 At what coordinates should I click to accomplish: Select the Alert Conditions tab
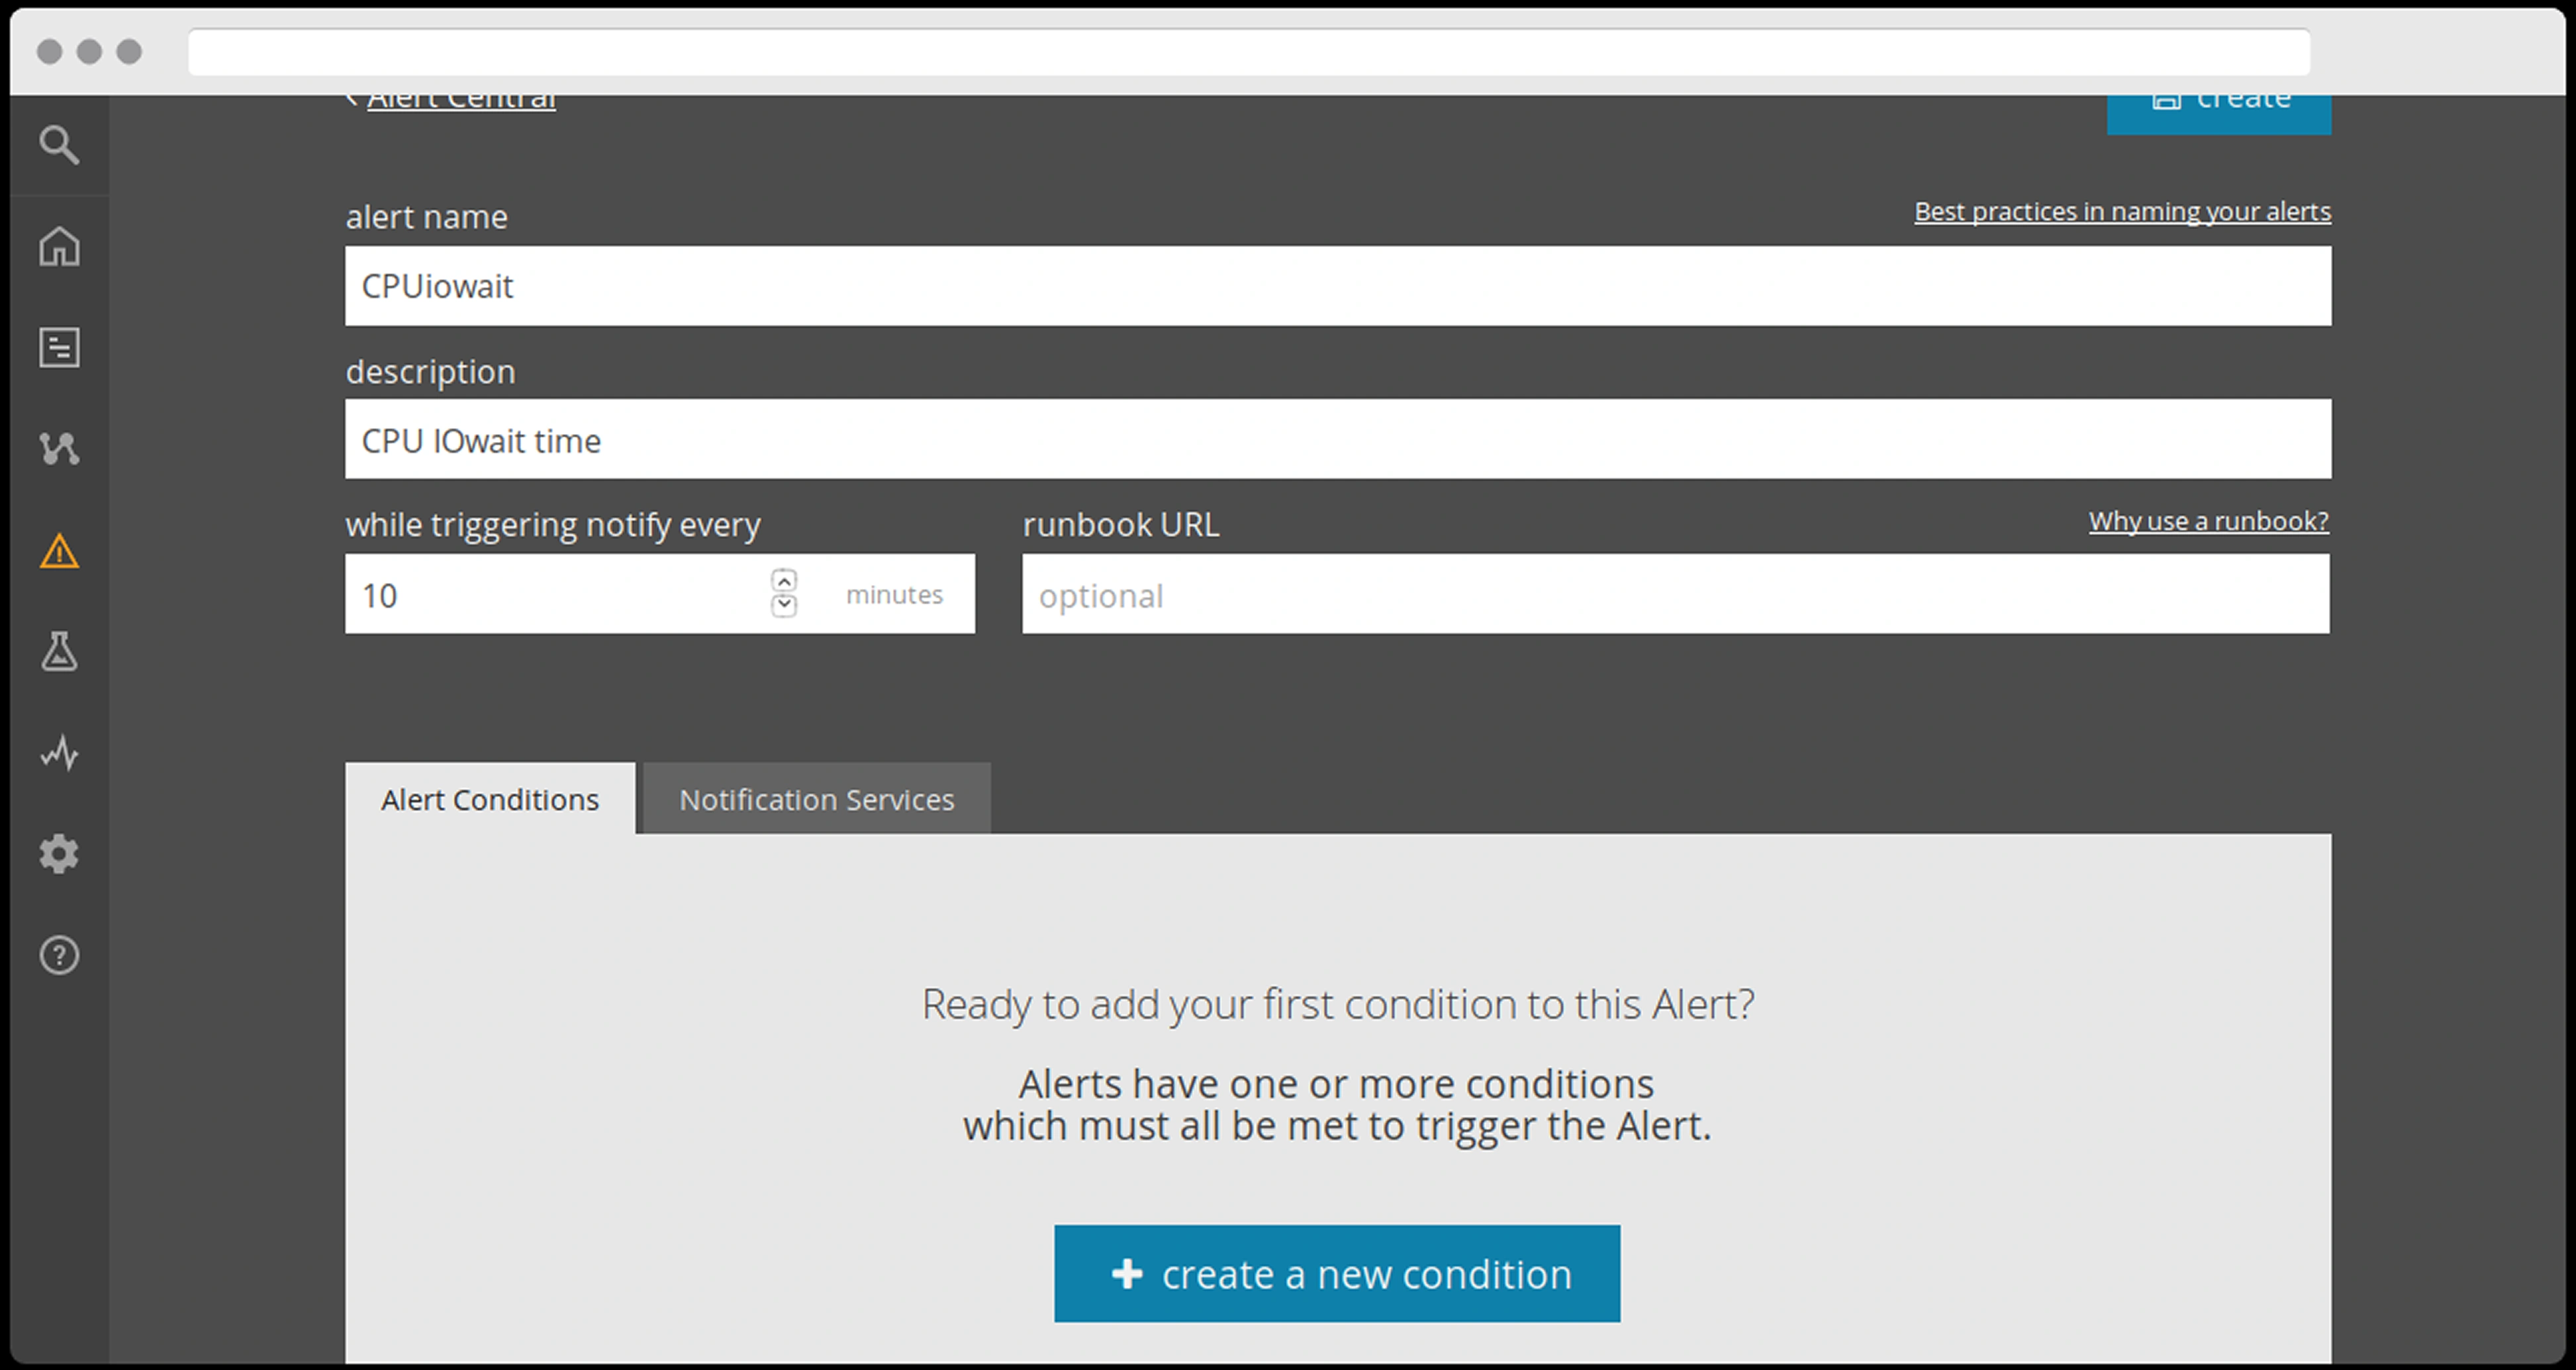[490, 799]
